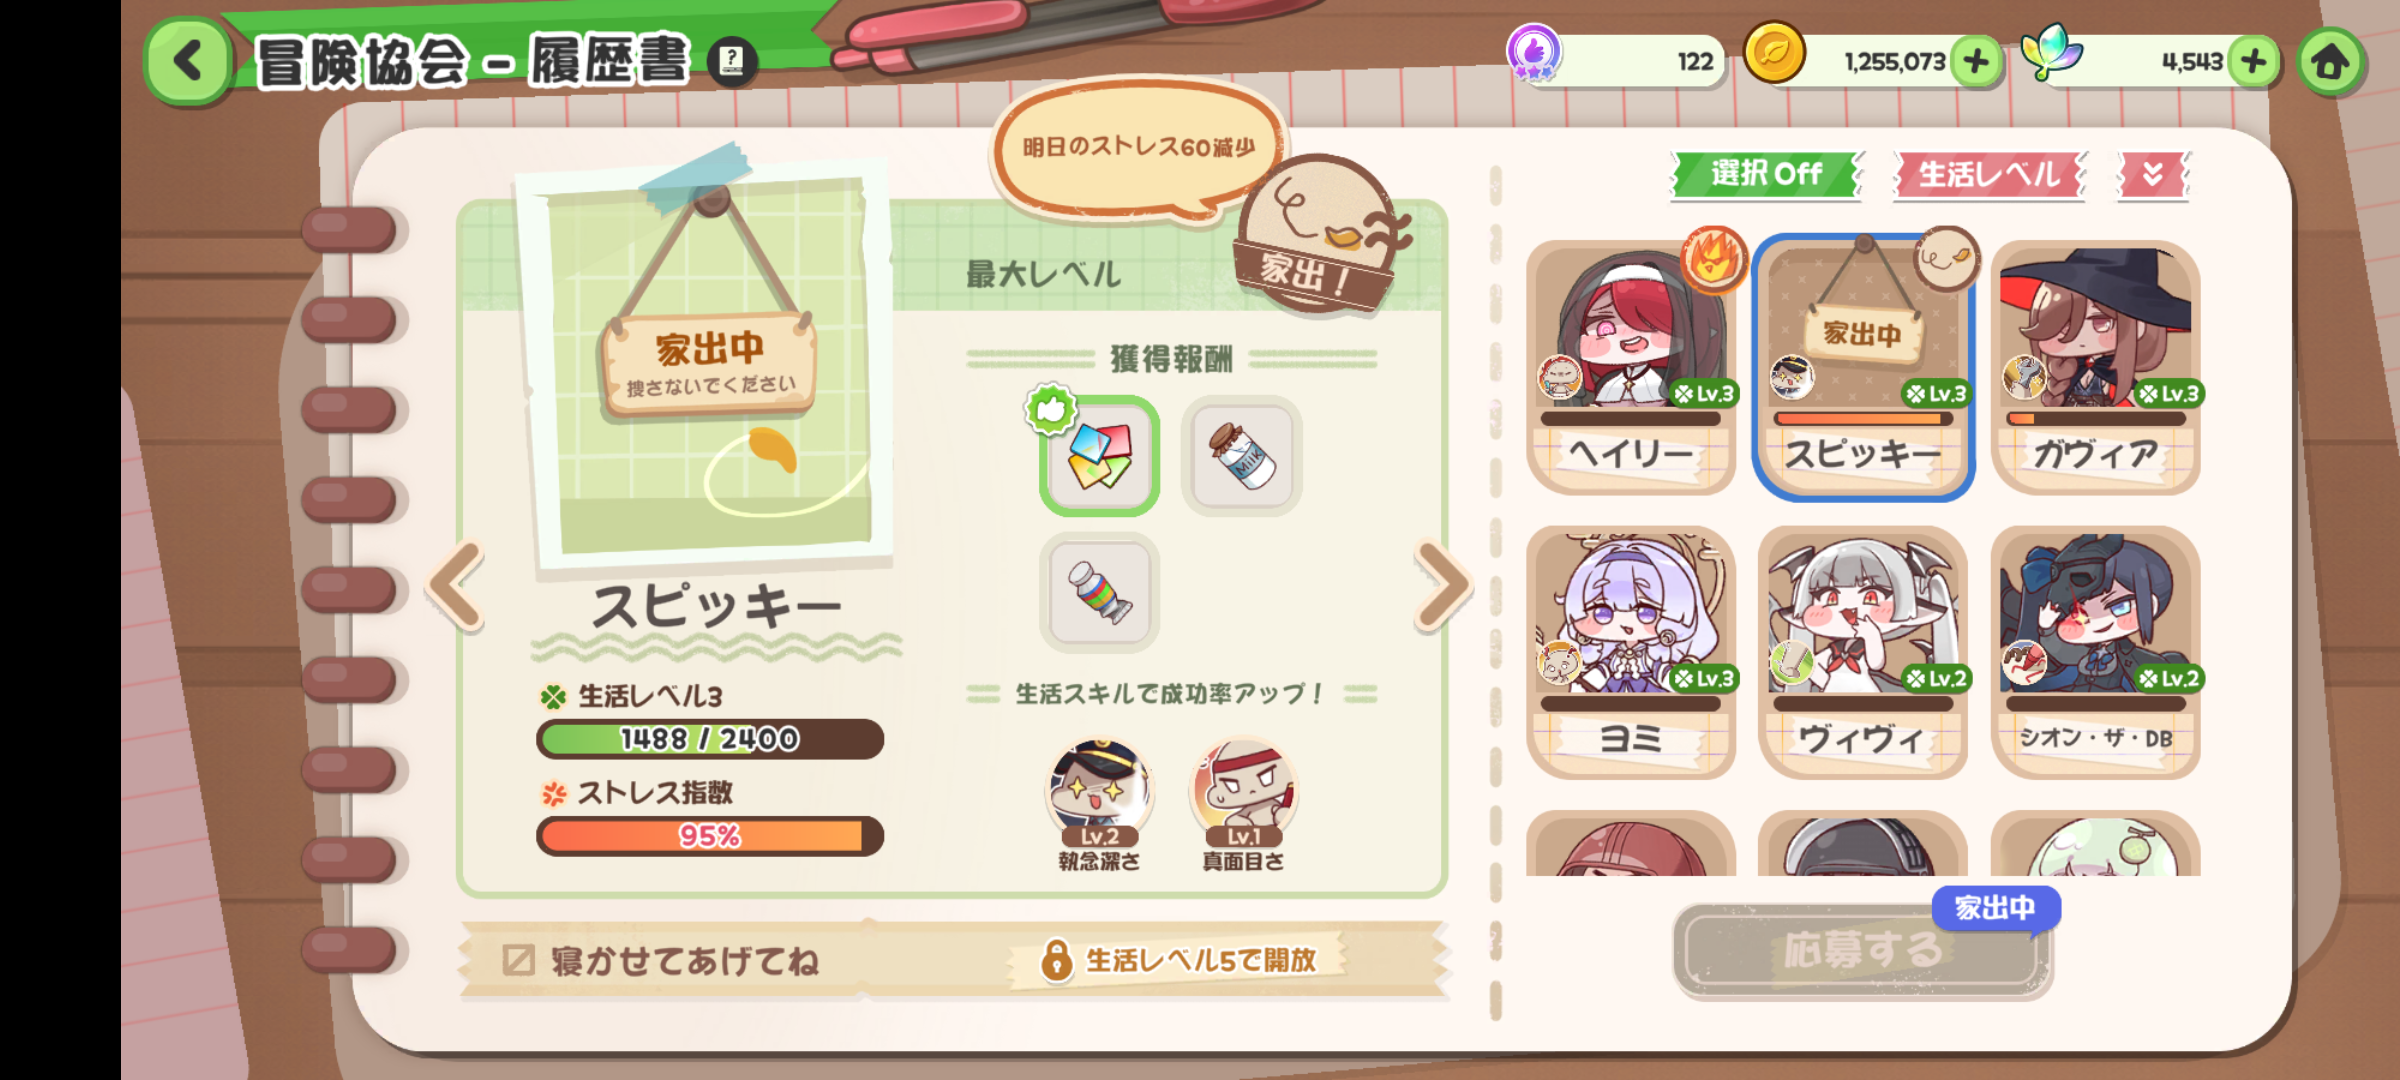Tap the home icon button

[x=2330, y=62]
